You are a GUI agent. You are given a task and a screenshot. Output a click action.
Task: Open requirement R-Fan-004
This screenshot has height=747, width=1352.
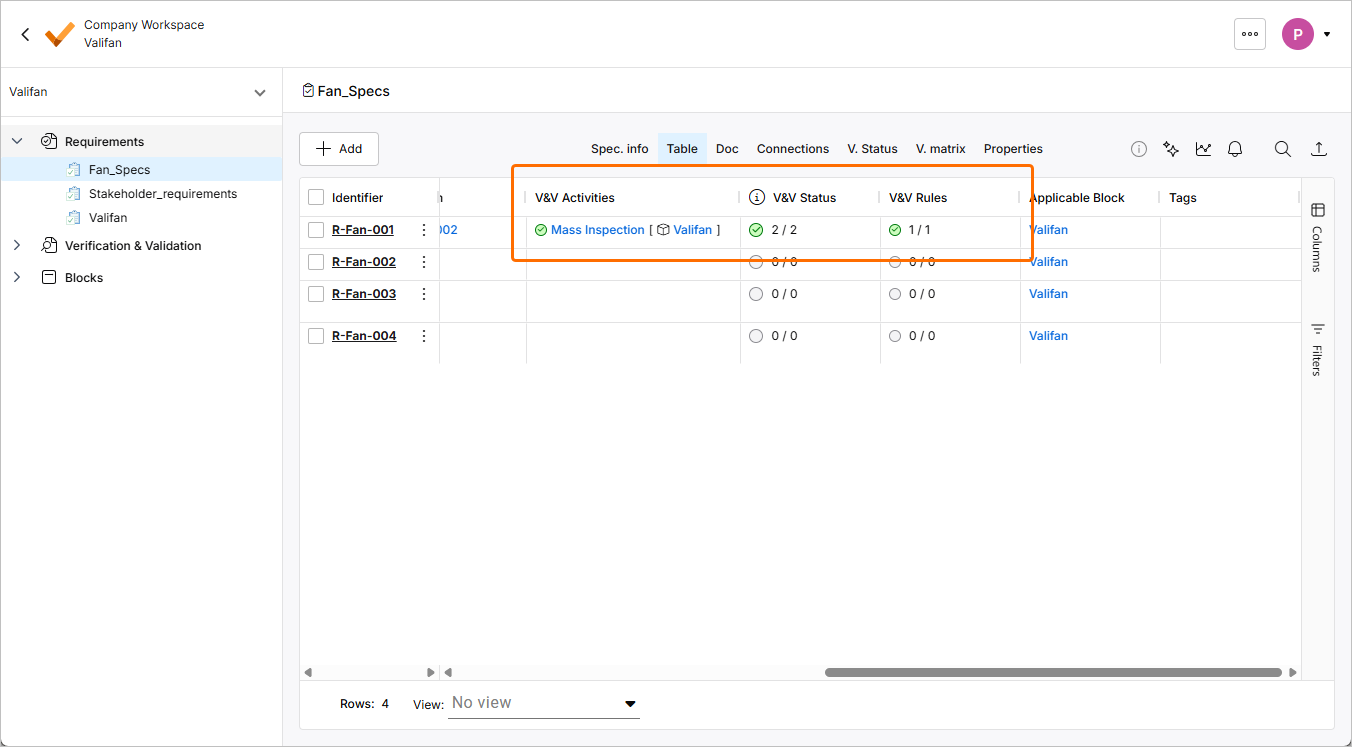364,336
